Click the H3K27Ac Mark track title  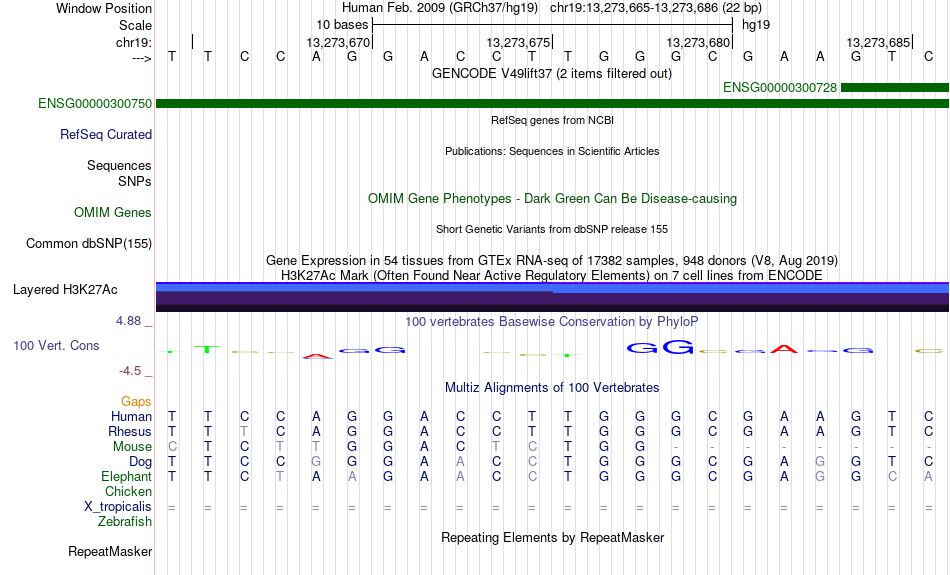pyautogui.click(x=552, y=276)
